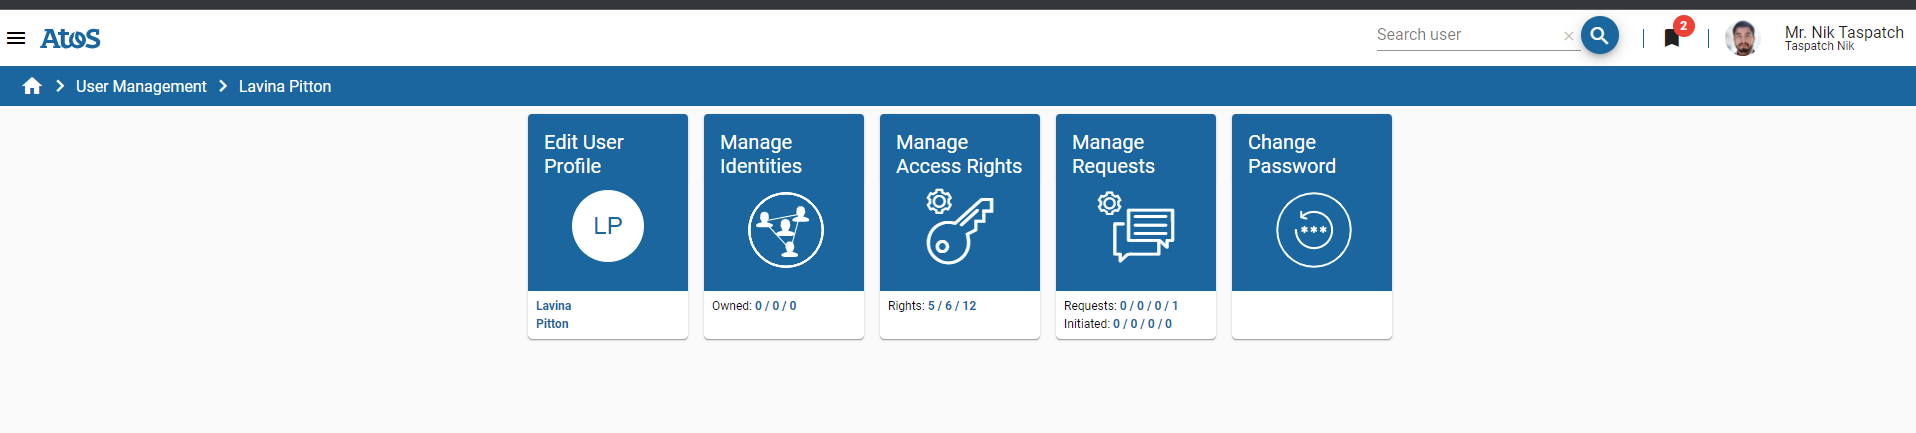Click the Change Password reset icon
The width and height of the screenshot is (1916, 433).
pos(1313,230)
